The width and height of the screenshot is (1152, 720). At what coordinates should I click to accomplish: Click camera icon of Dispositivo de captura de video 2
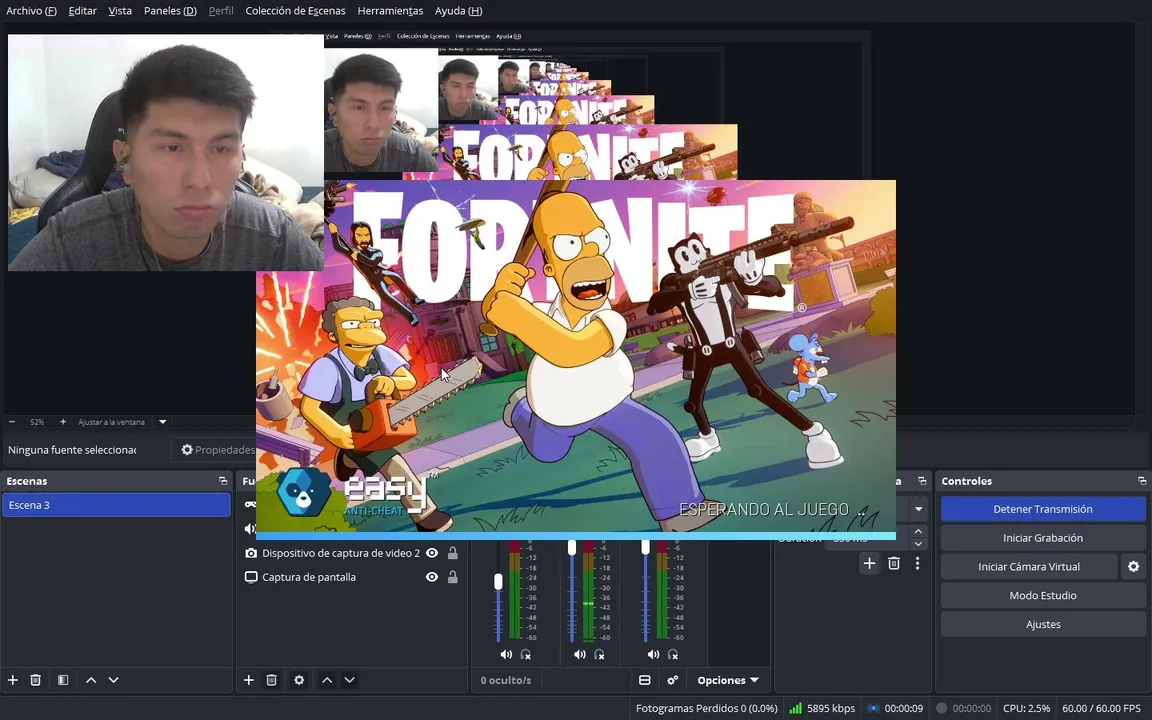pyautogui.click(x=251, y=553)
